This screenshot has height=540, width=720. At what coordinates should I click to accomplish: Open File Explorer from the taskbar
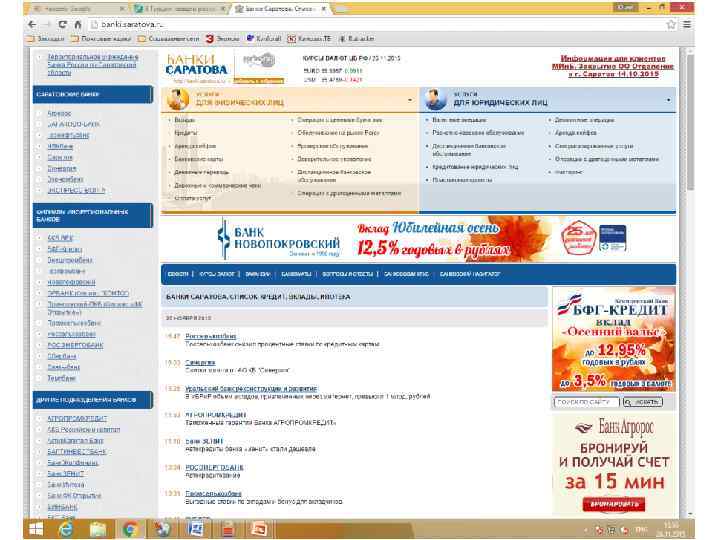pyautogui.click(x=97, y=529)
